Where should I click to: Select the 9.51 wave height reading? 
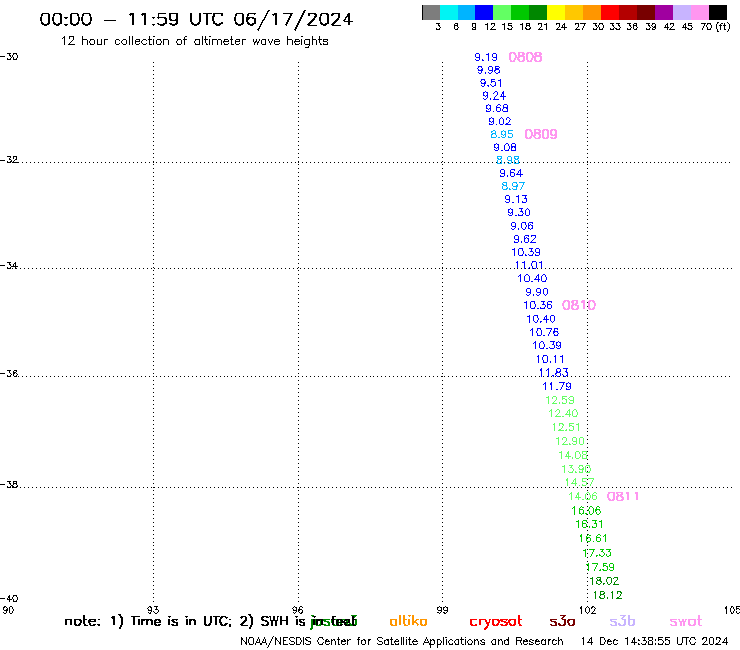(x=491, y=83)
